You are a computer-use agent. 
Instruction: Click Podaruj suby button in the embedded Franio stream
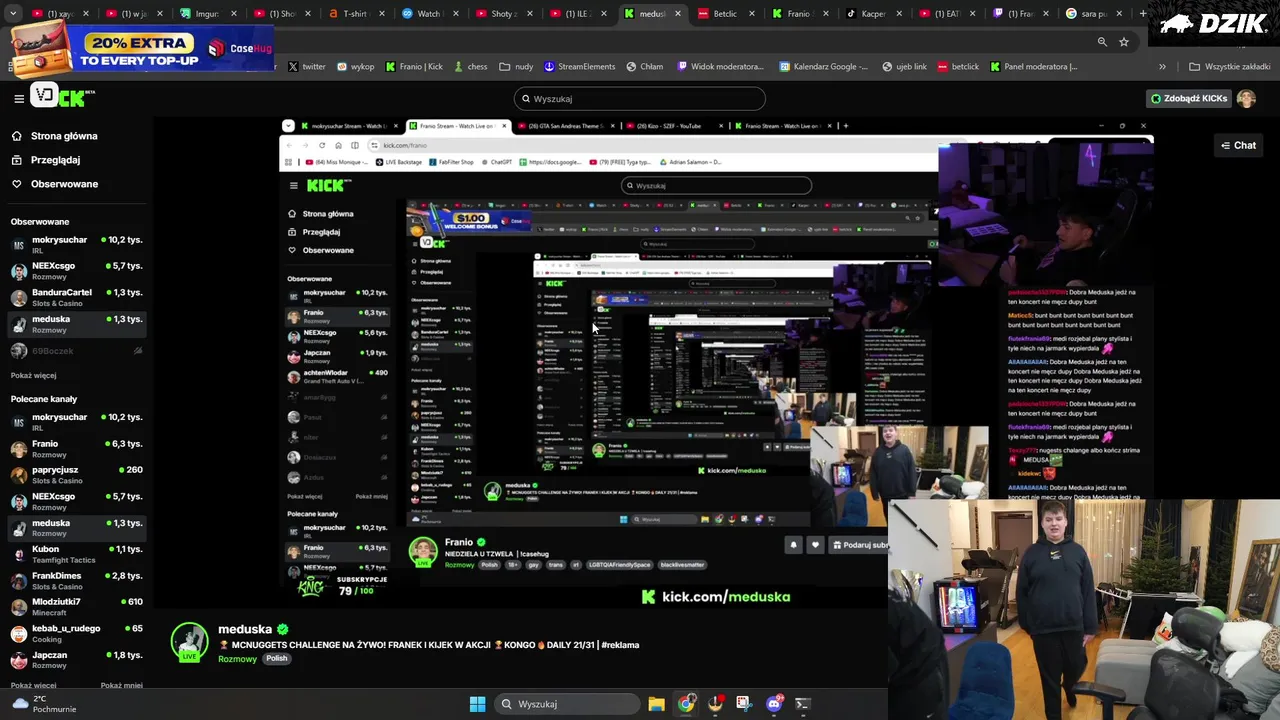(860, 545)
